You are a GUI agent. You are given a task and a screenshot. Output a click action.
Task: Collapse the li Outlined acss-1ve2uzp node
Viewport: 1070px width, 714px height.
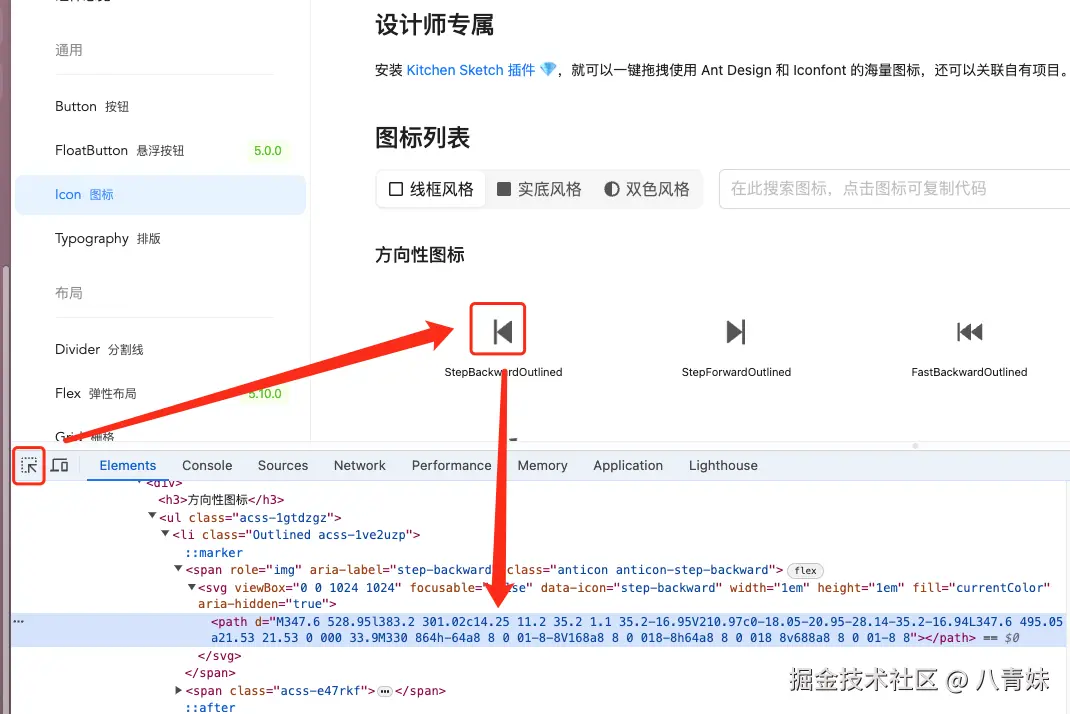pyautogui.click(x=165, y=534)
